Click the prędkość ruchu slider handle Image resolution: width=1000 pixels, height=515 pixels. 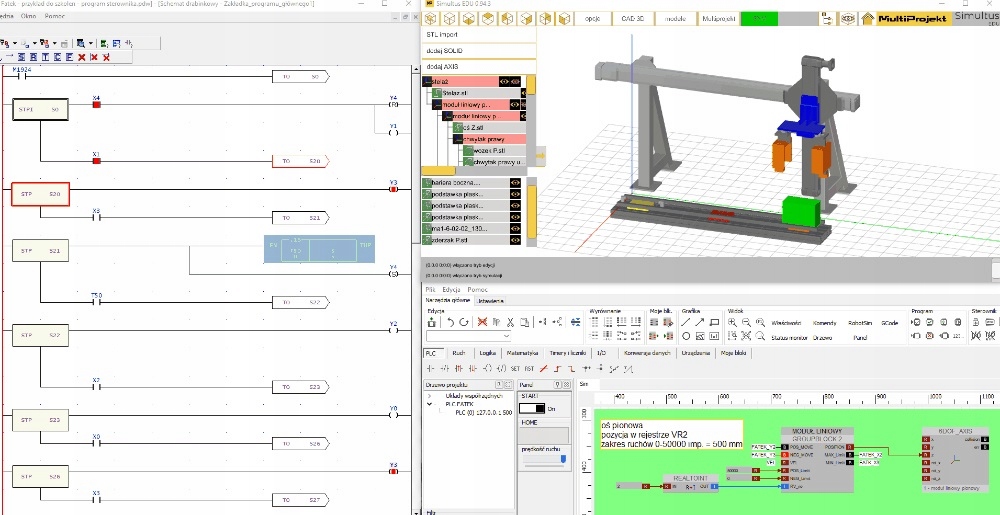coord(564,458)
